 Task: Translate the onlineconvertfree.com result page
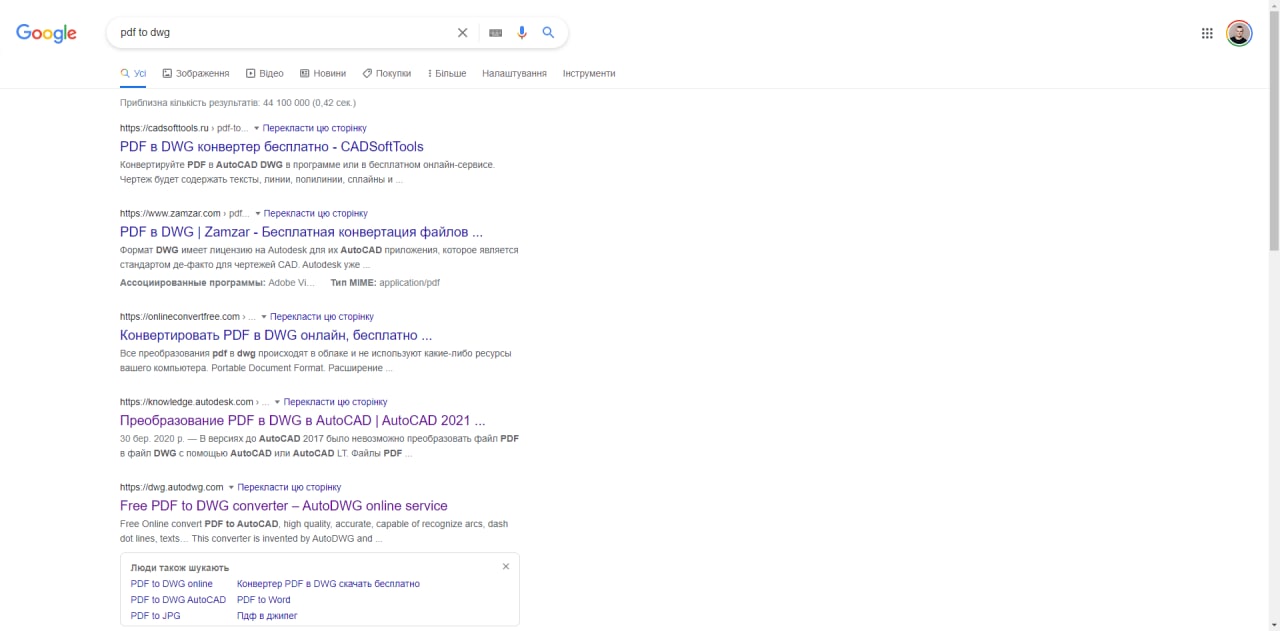(x=322, y=317)
